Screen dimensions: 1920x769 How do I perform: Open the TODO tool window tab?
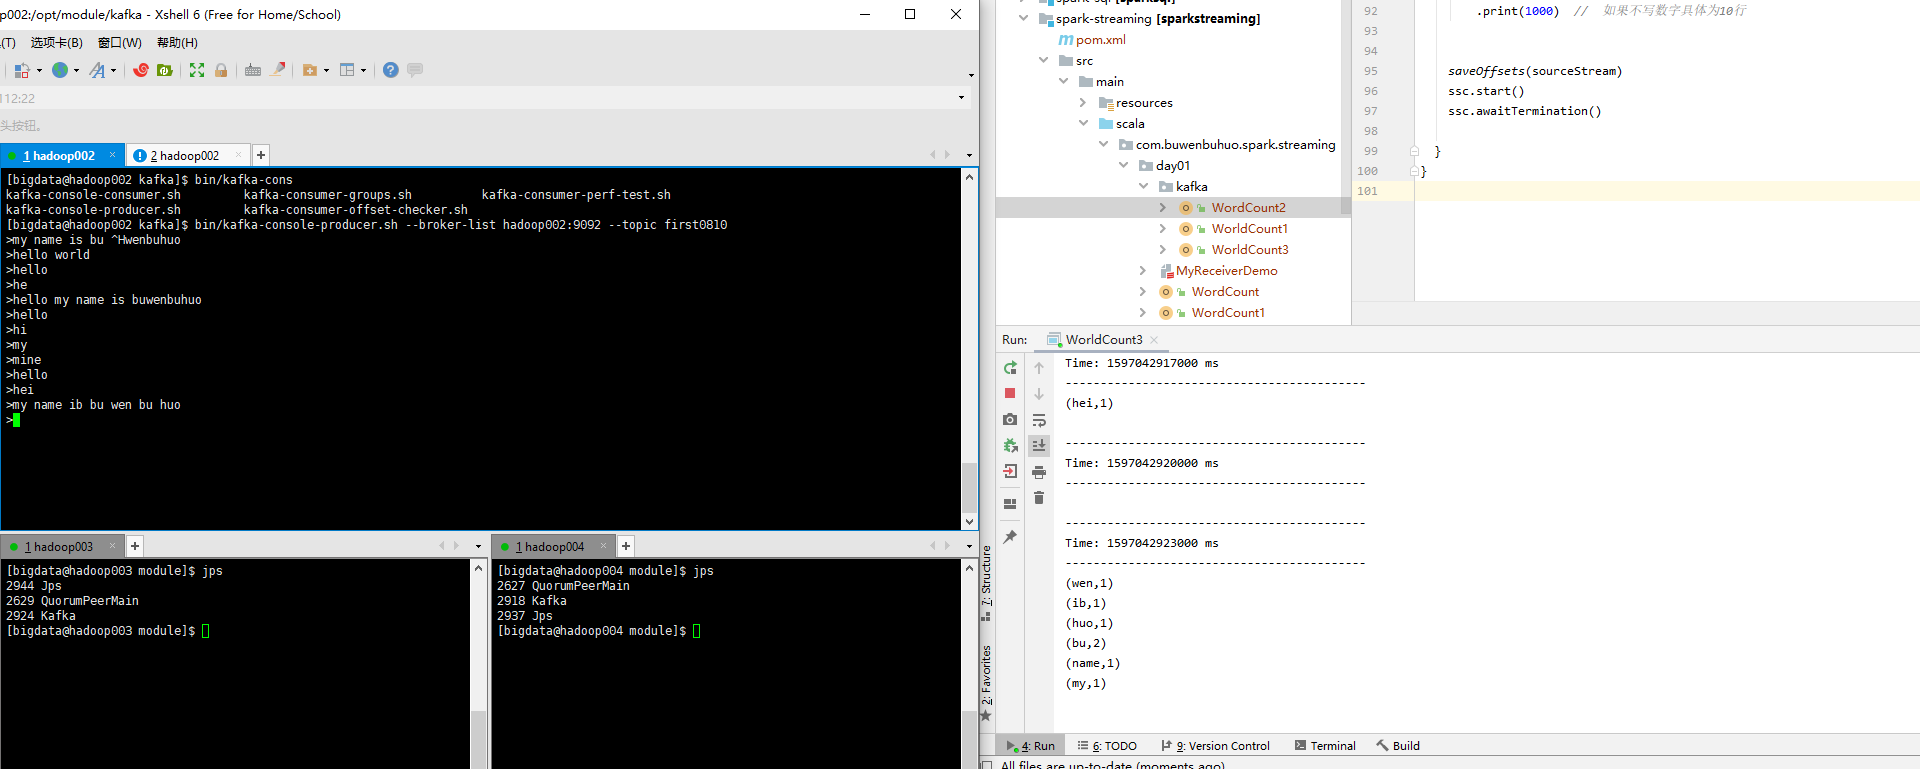pyautogui.click(x=1108, y=746)
